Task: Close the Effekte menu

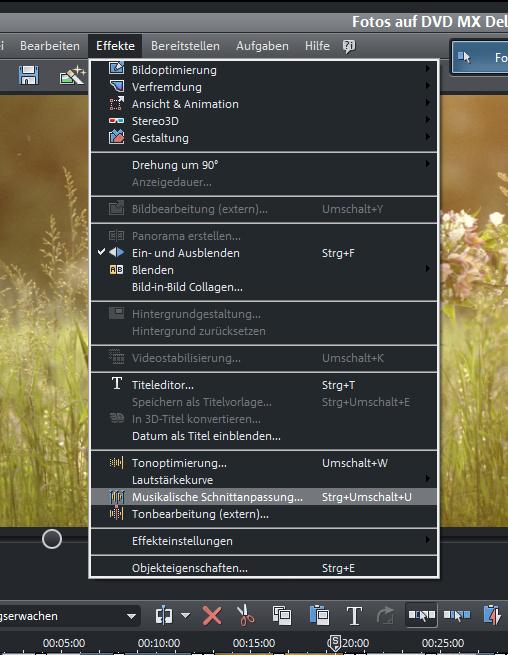Action: (115, 46)
